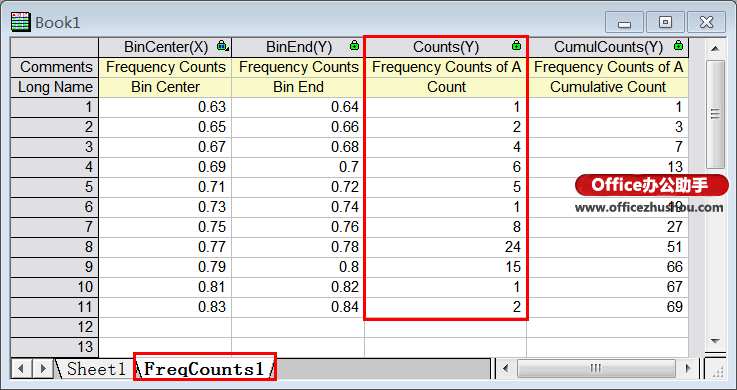Select the Counts(Y) column header
737x390 pixels.
[446, 47]
